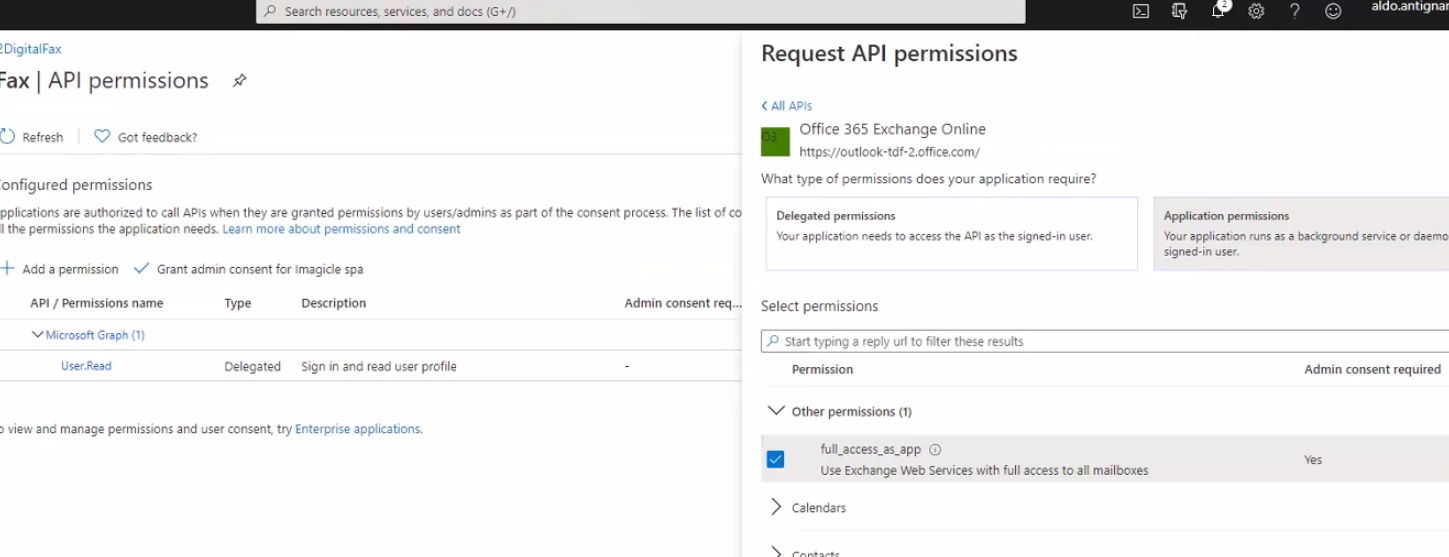Refresh the configured permissions list
Image resolution: width=1449 pixels, height=557 pixels.
tap(32, 137)
